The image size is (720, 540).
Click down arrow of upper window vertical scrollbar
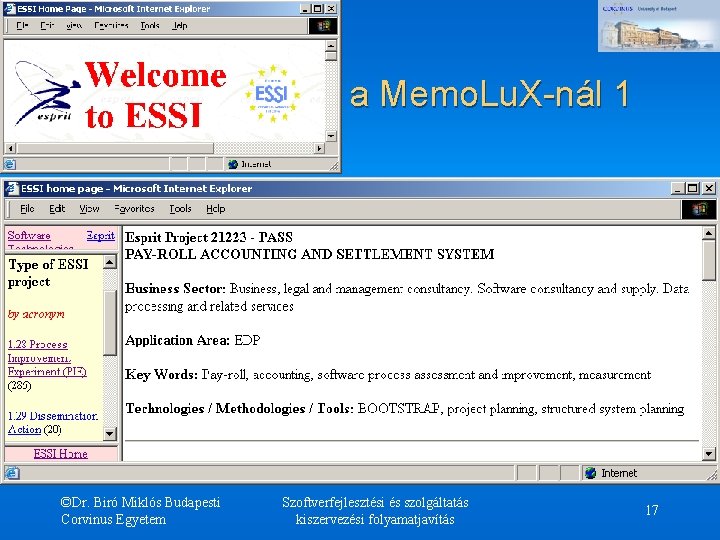tap(331, 136)
